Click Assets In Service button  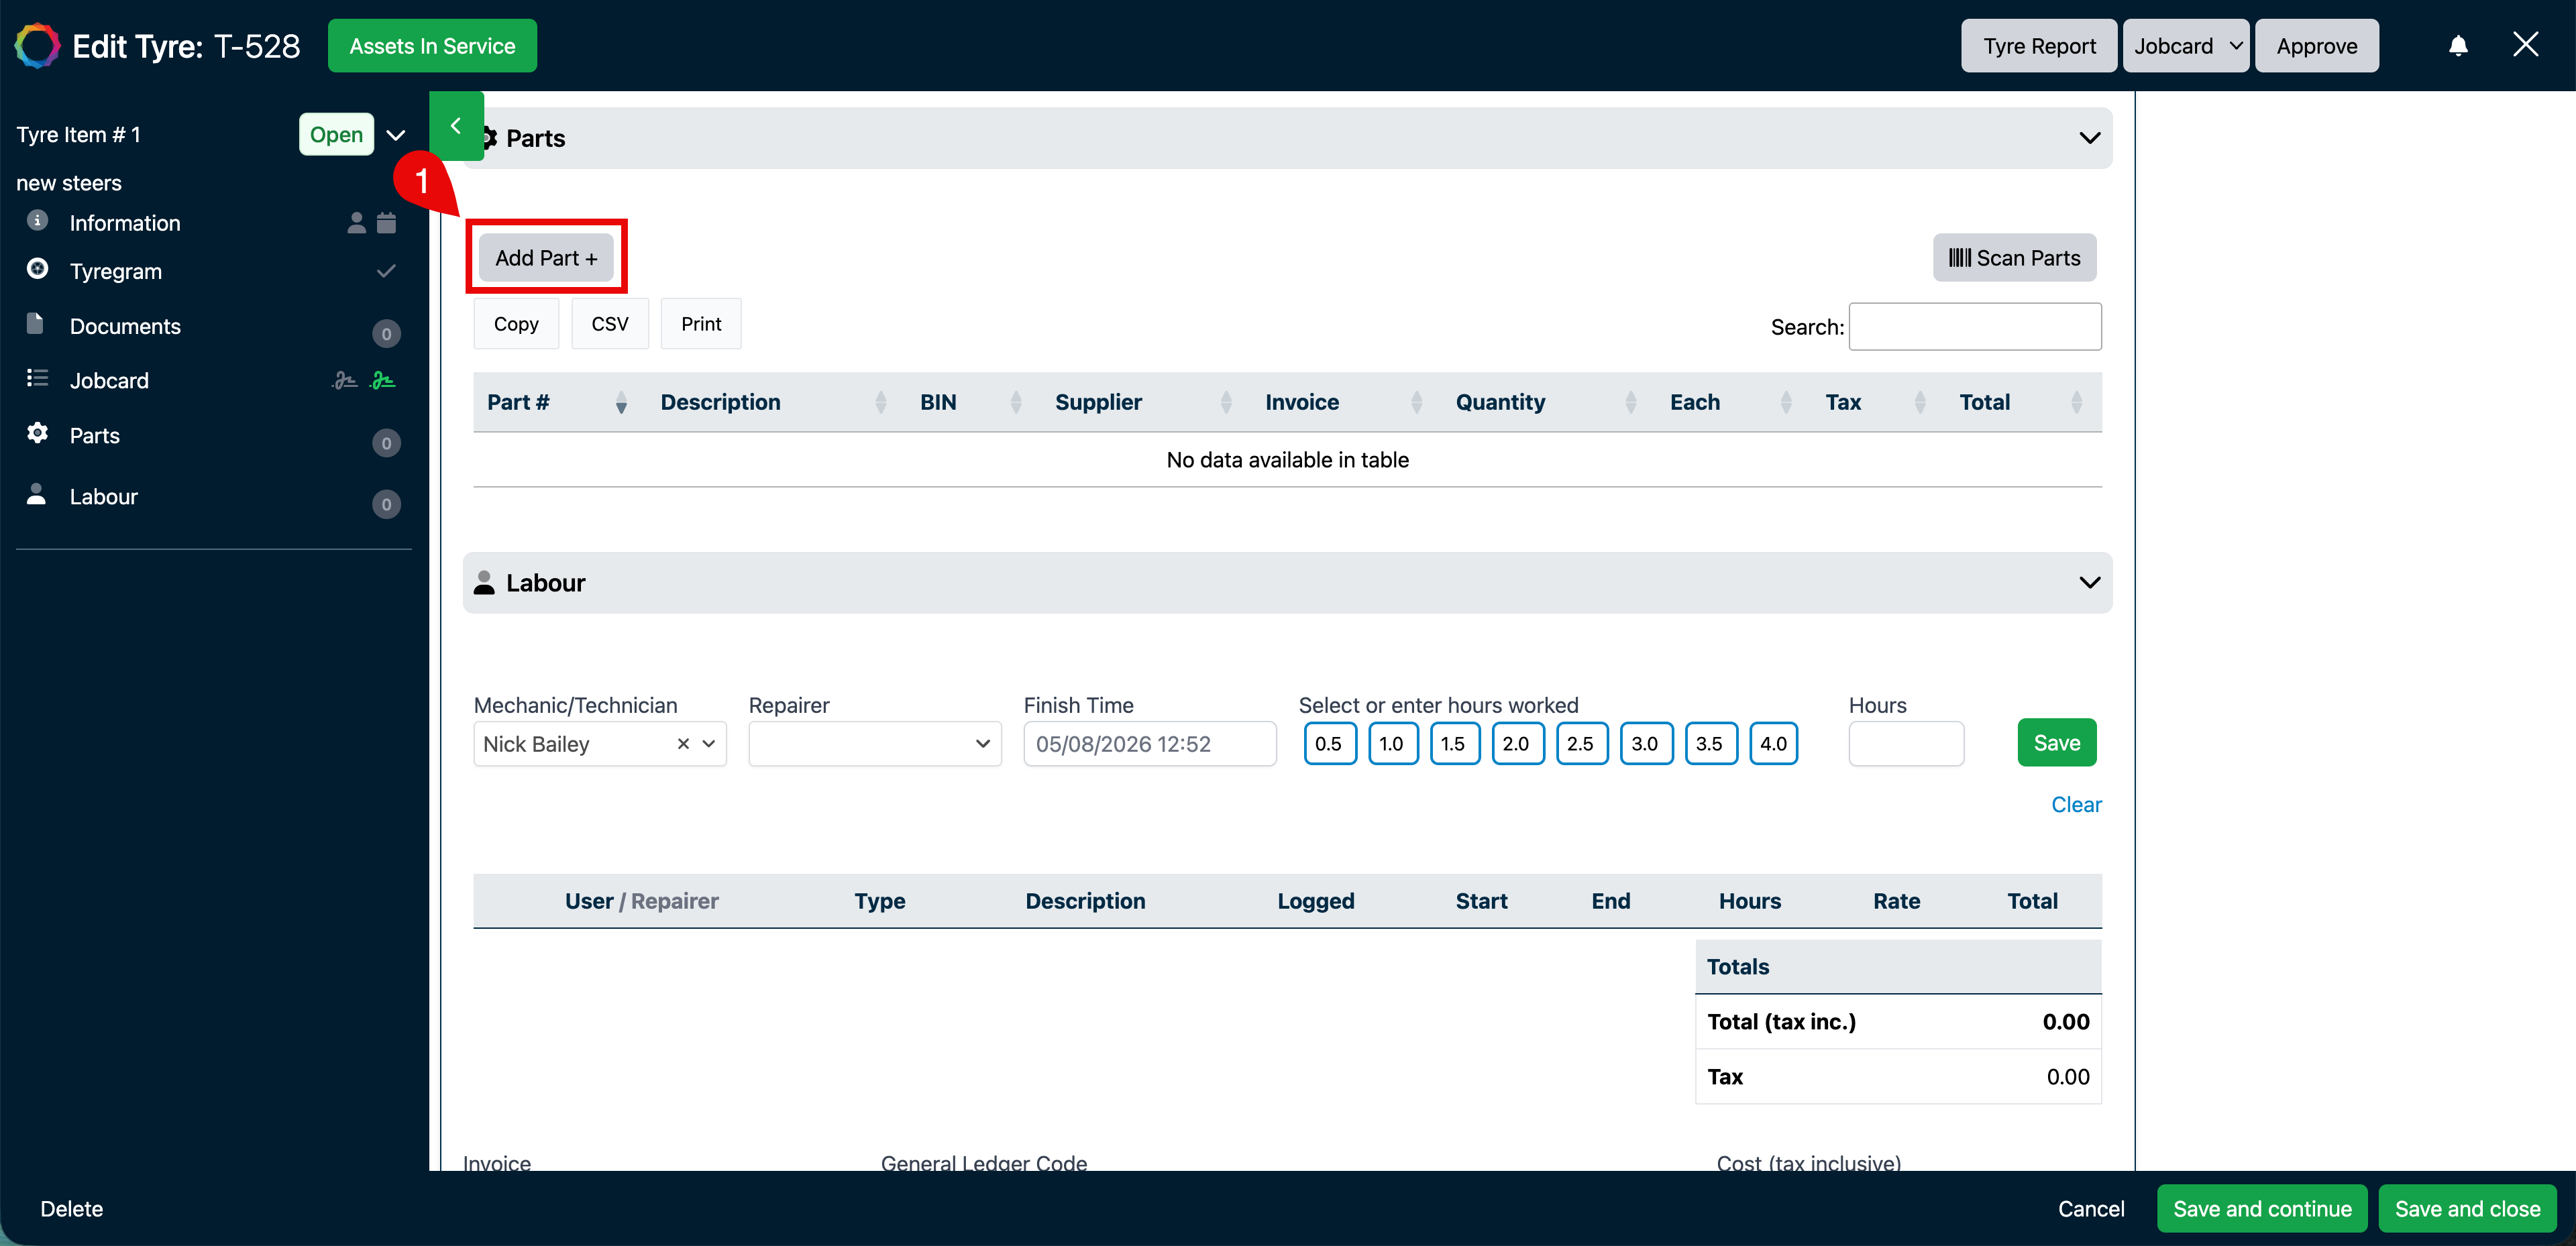click(432, 46)
